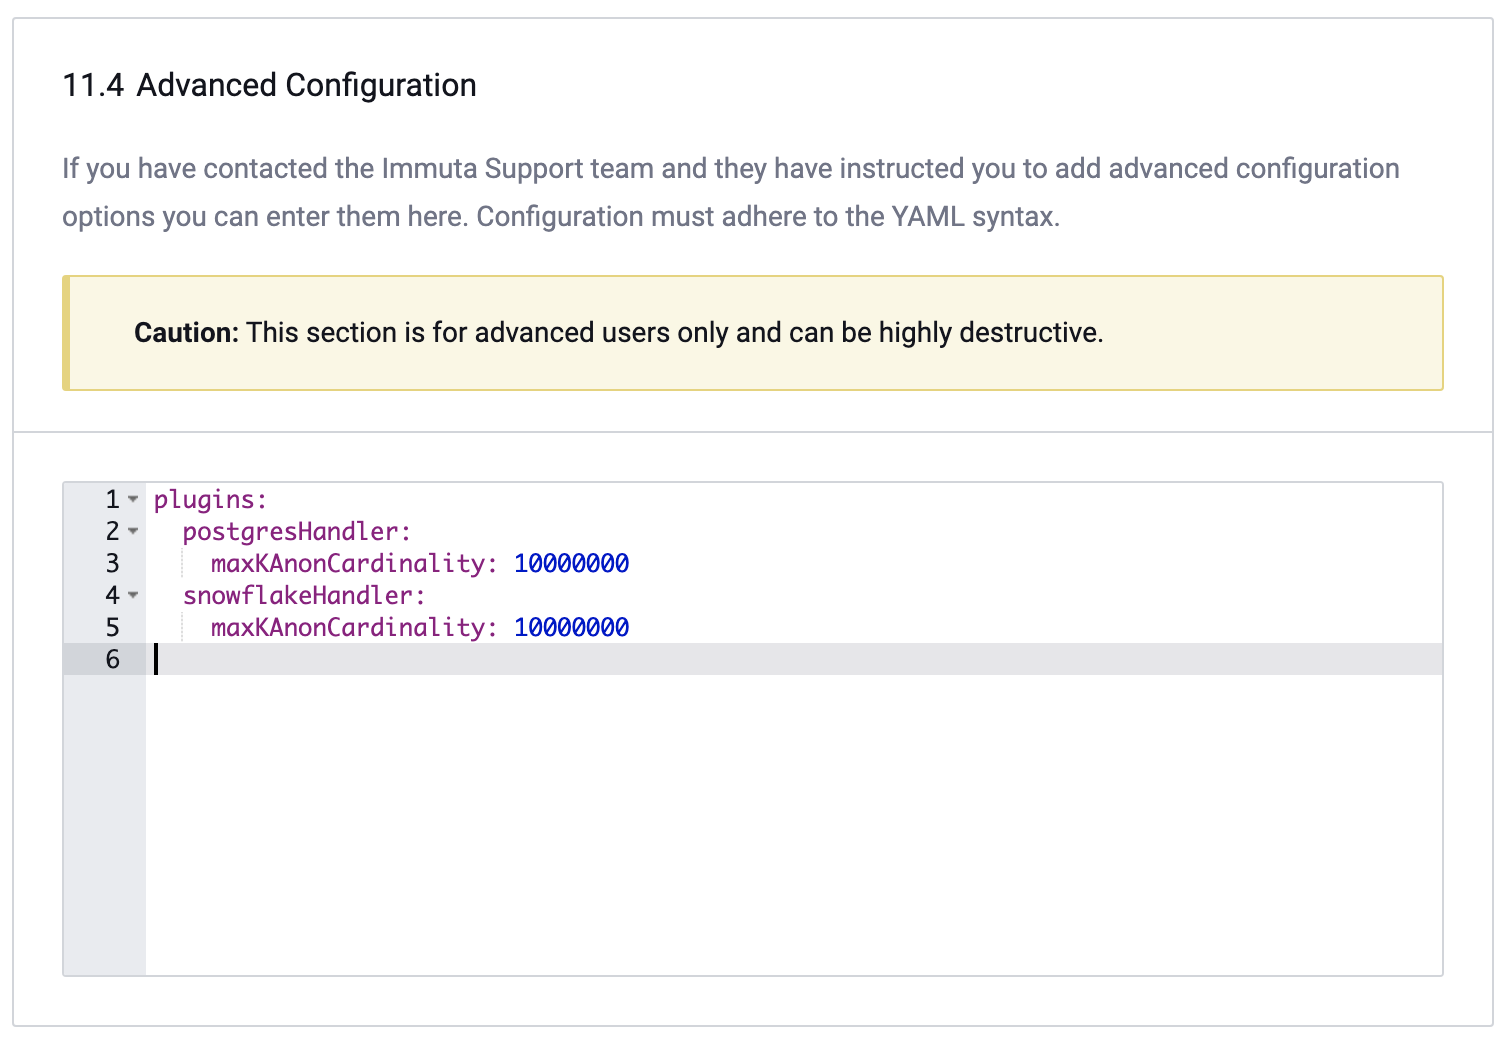This screenshot has width=1512, height=1038.
Task: Collapse the postgresHandler fold arrow on line 2
Action: (x=133, y=531)
